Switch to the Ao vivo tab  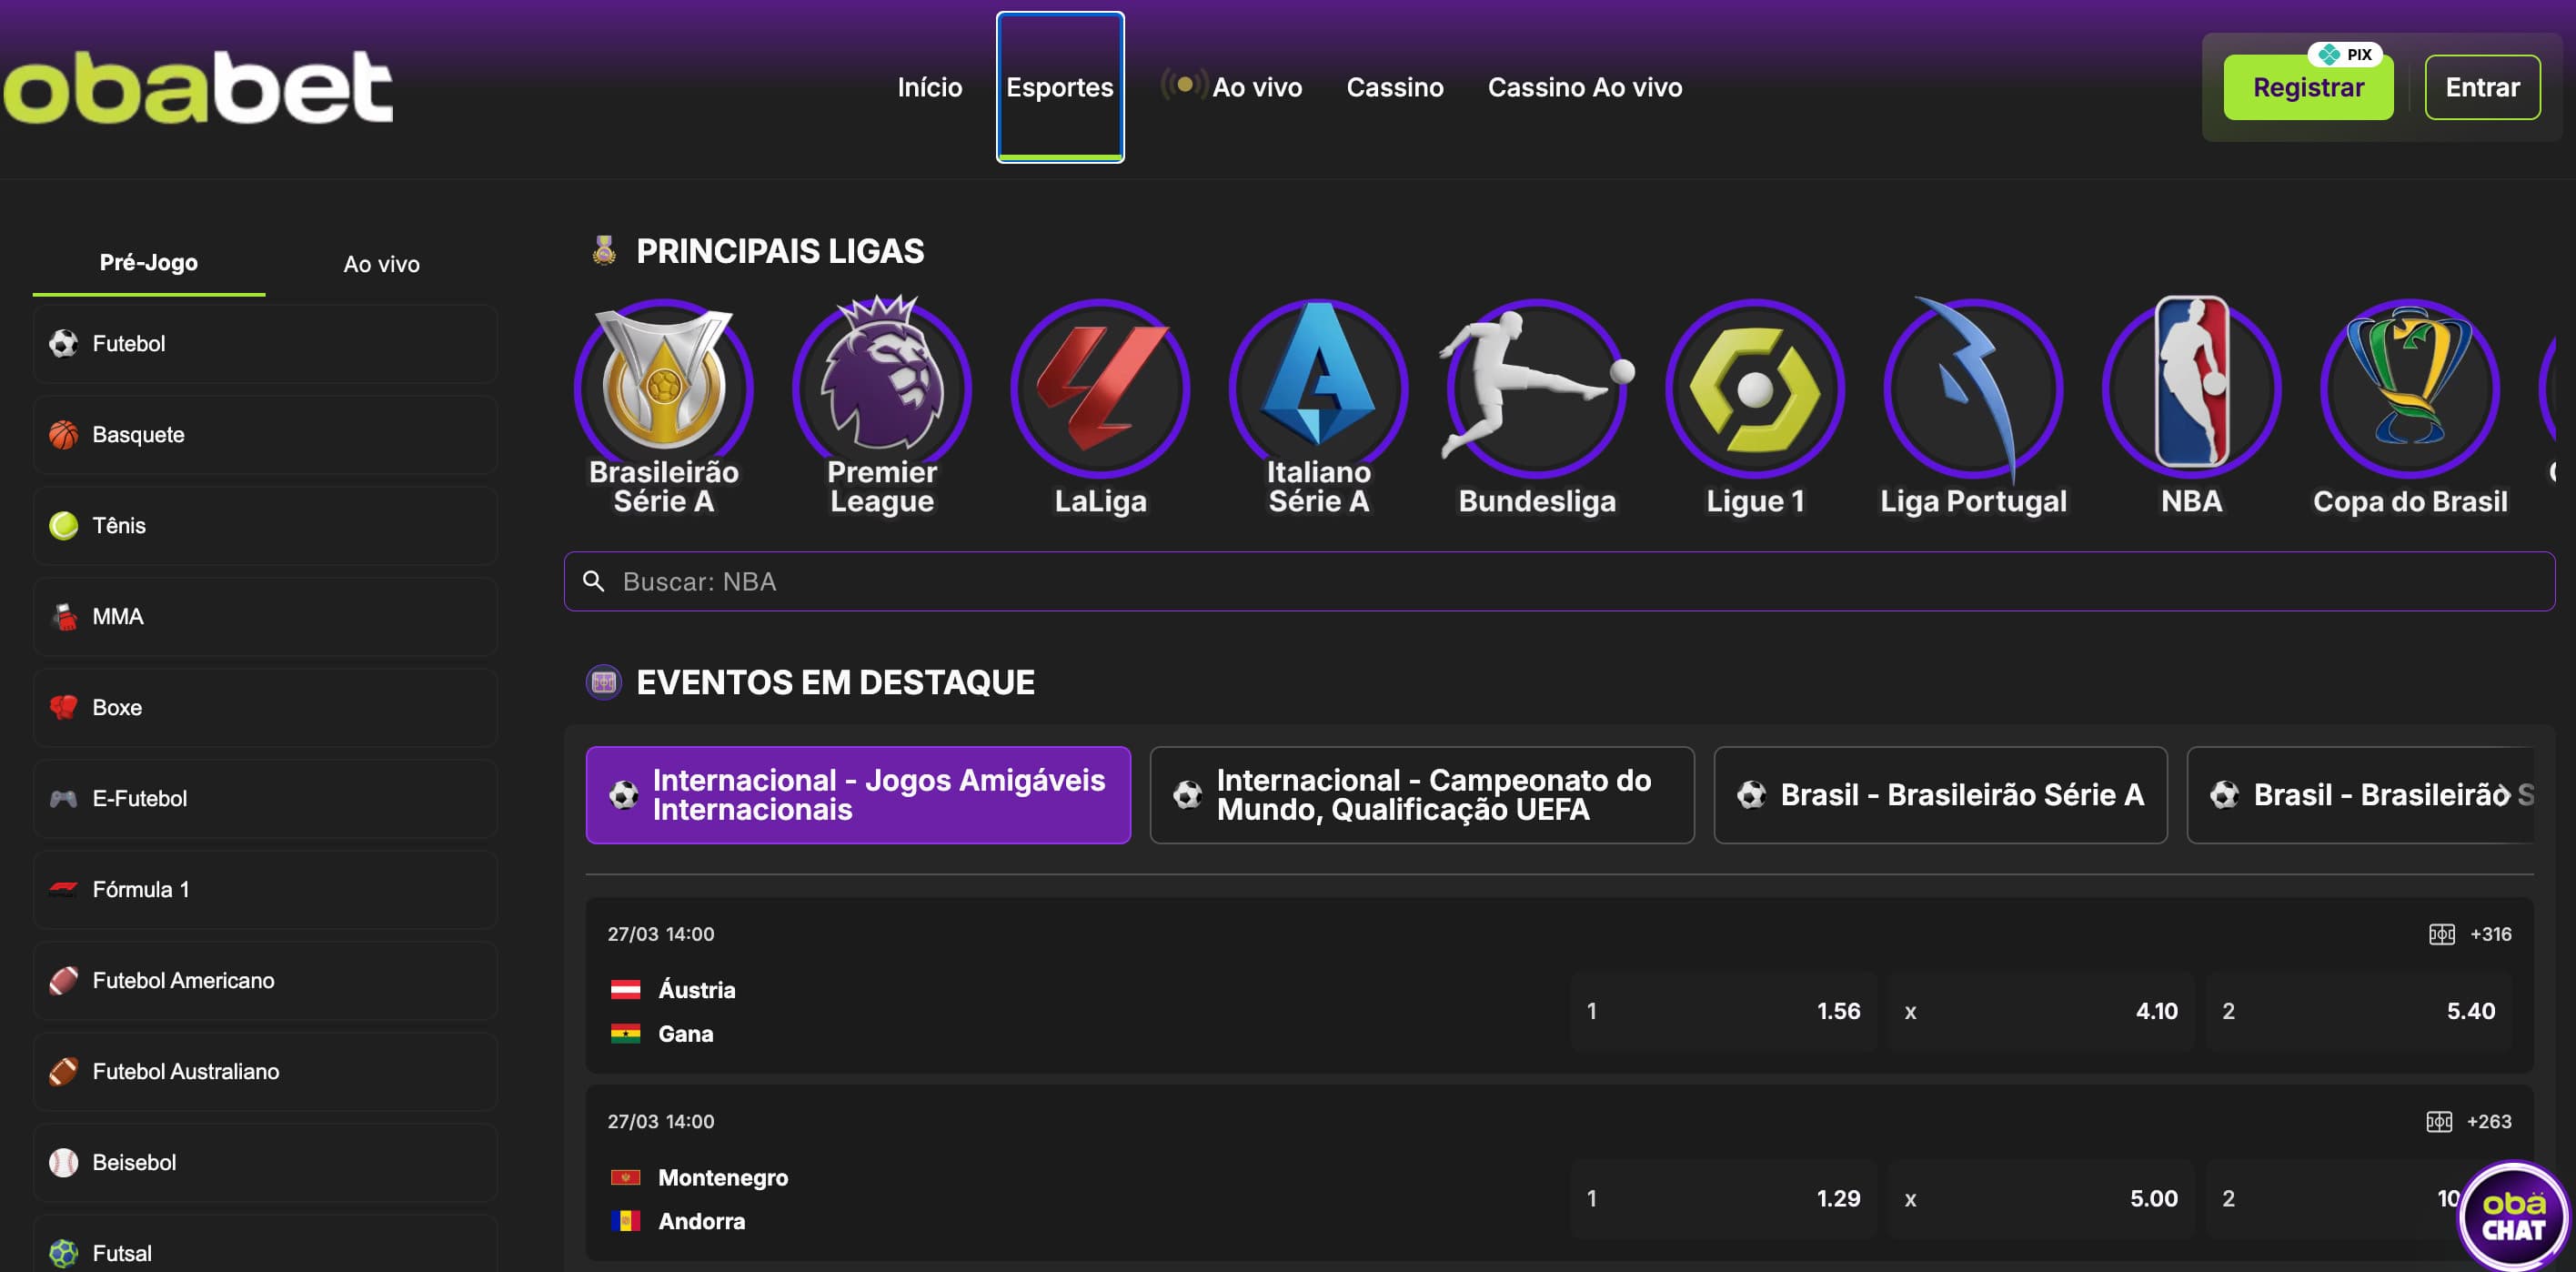(x=381, y=263)
